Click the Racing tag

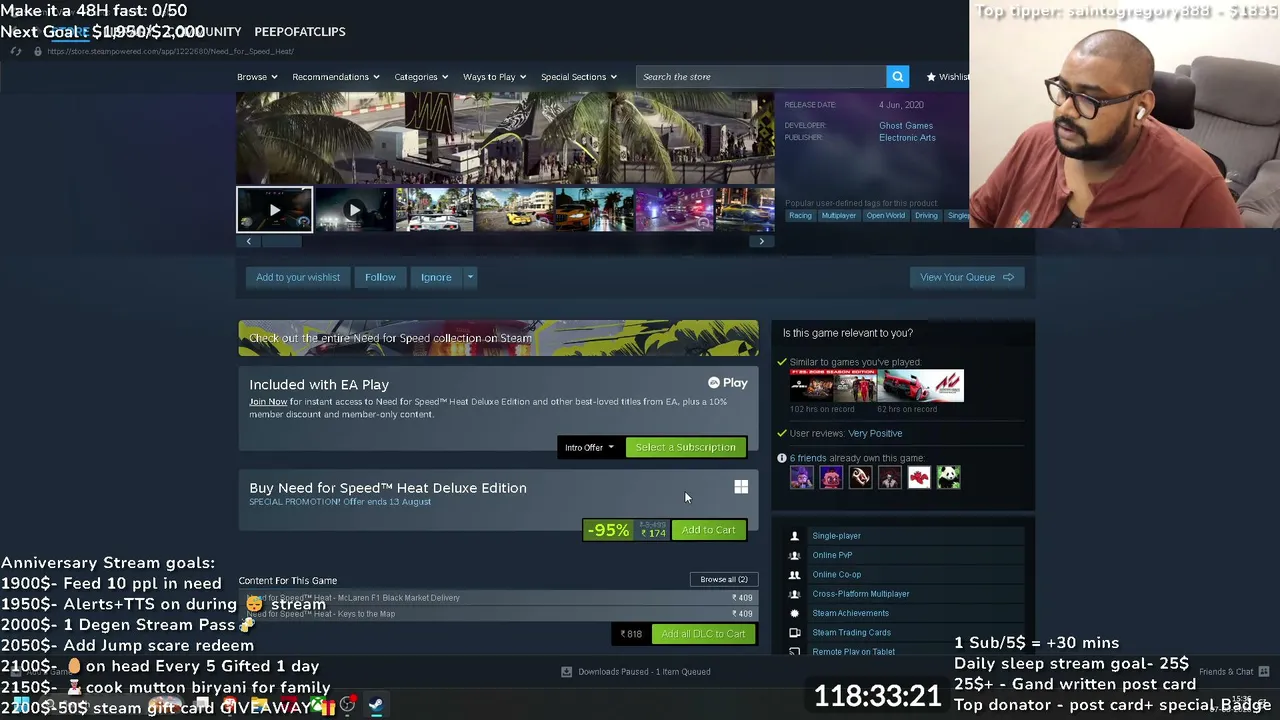pos(800,216)
